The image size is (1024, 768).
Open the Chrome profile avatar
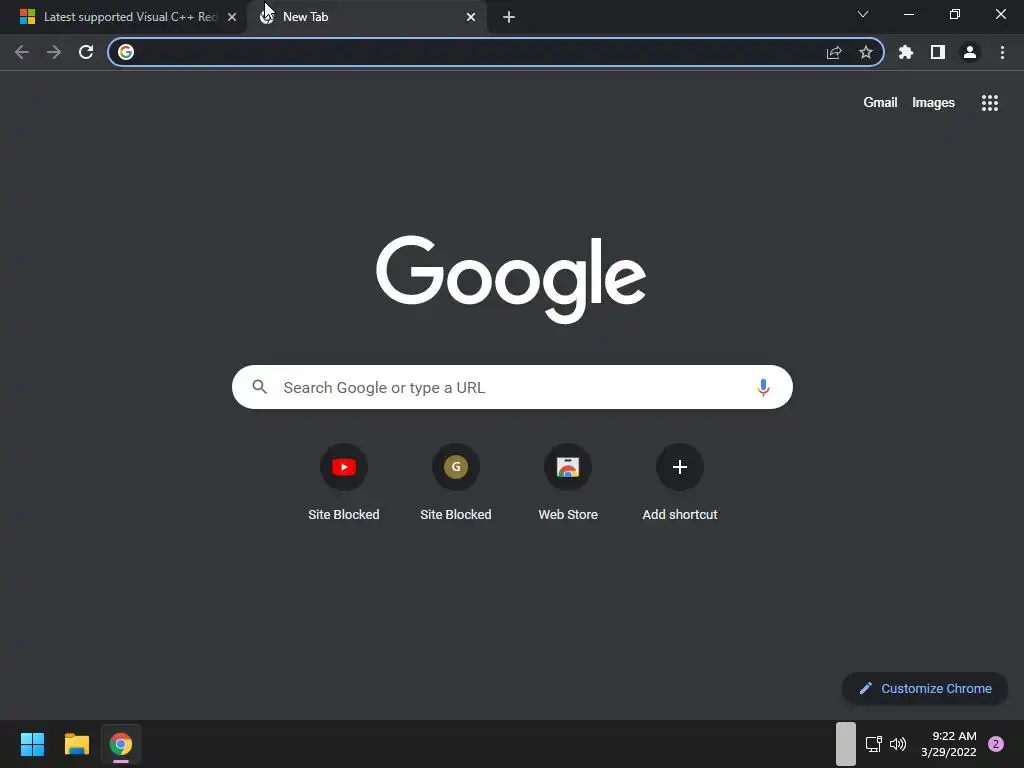[x=970, y=52]
